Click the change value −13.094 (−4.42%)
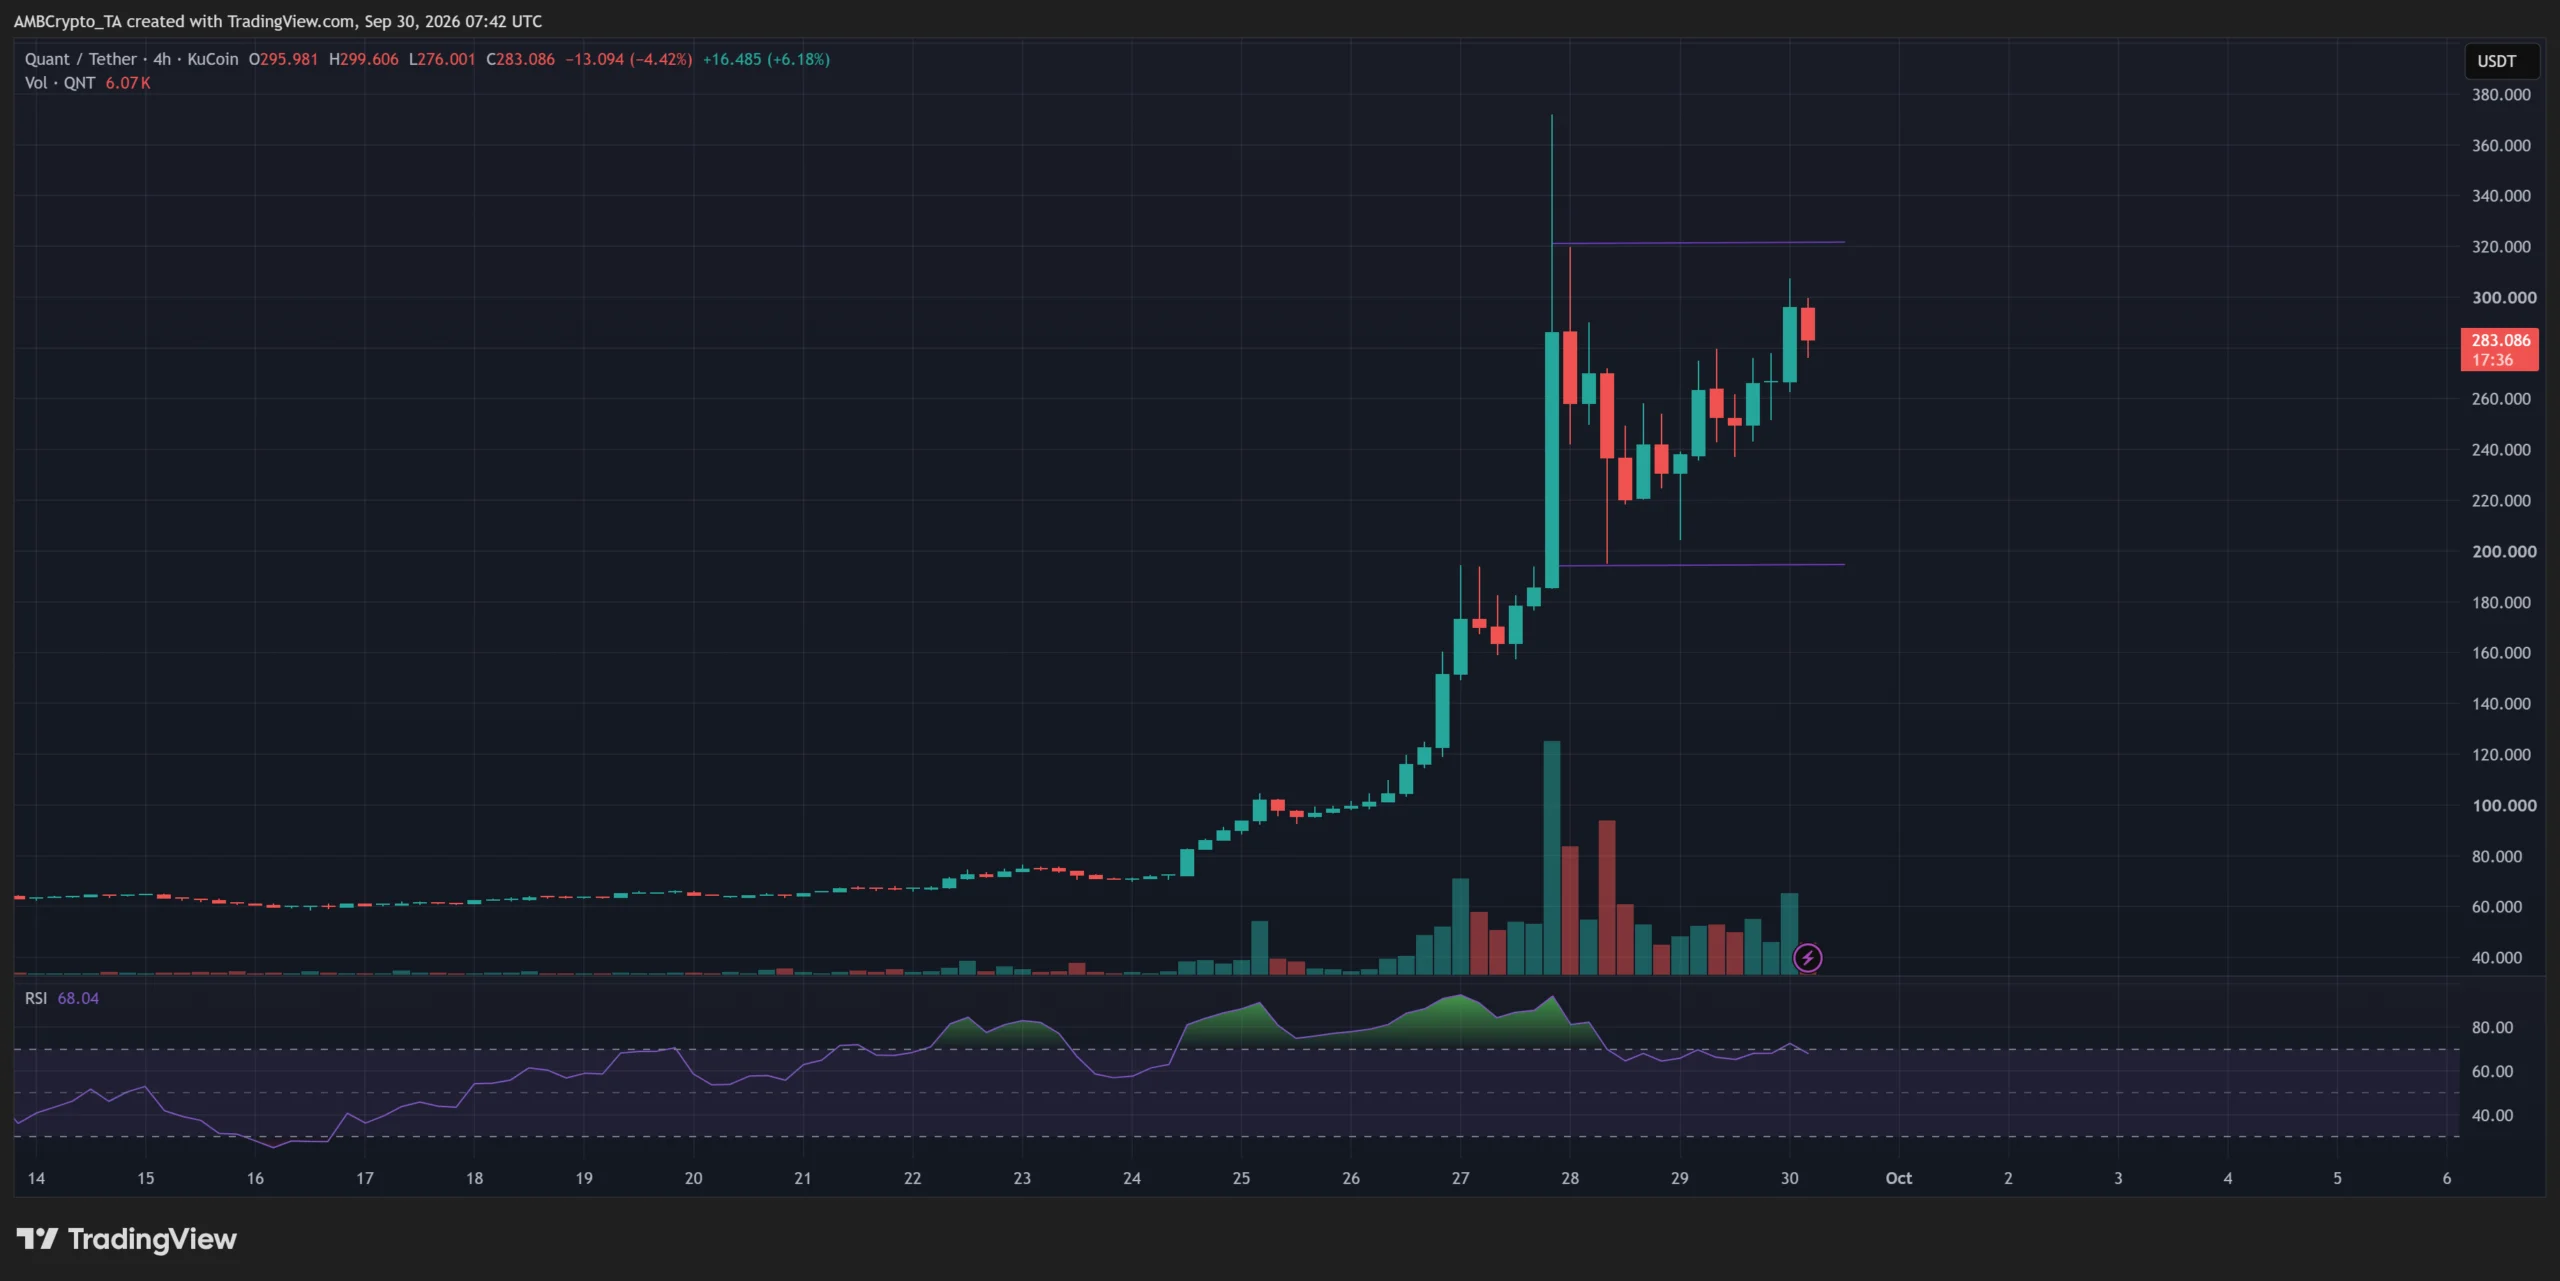Image resolution: width=2560 pixels, height=1281 pixels. tap(628, 59)
